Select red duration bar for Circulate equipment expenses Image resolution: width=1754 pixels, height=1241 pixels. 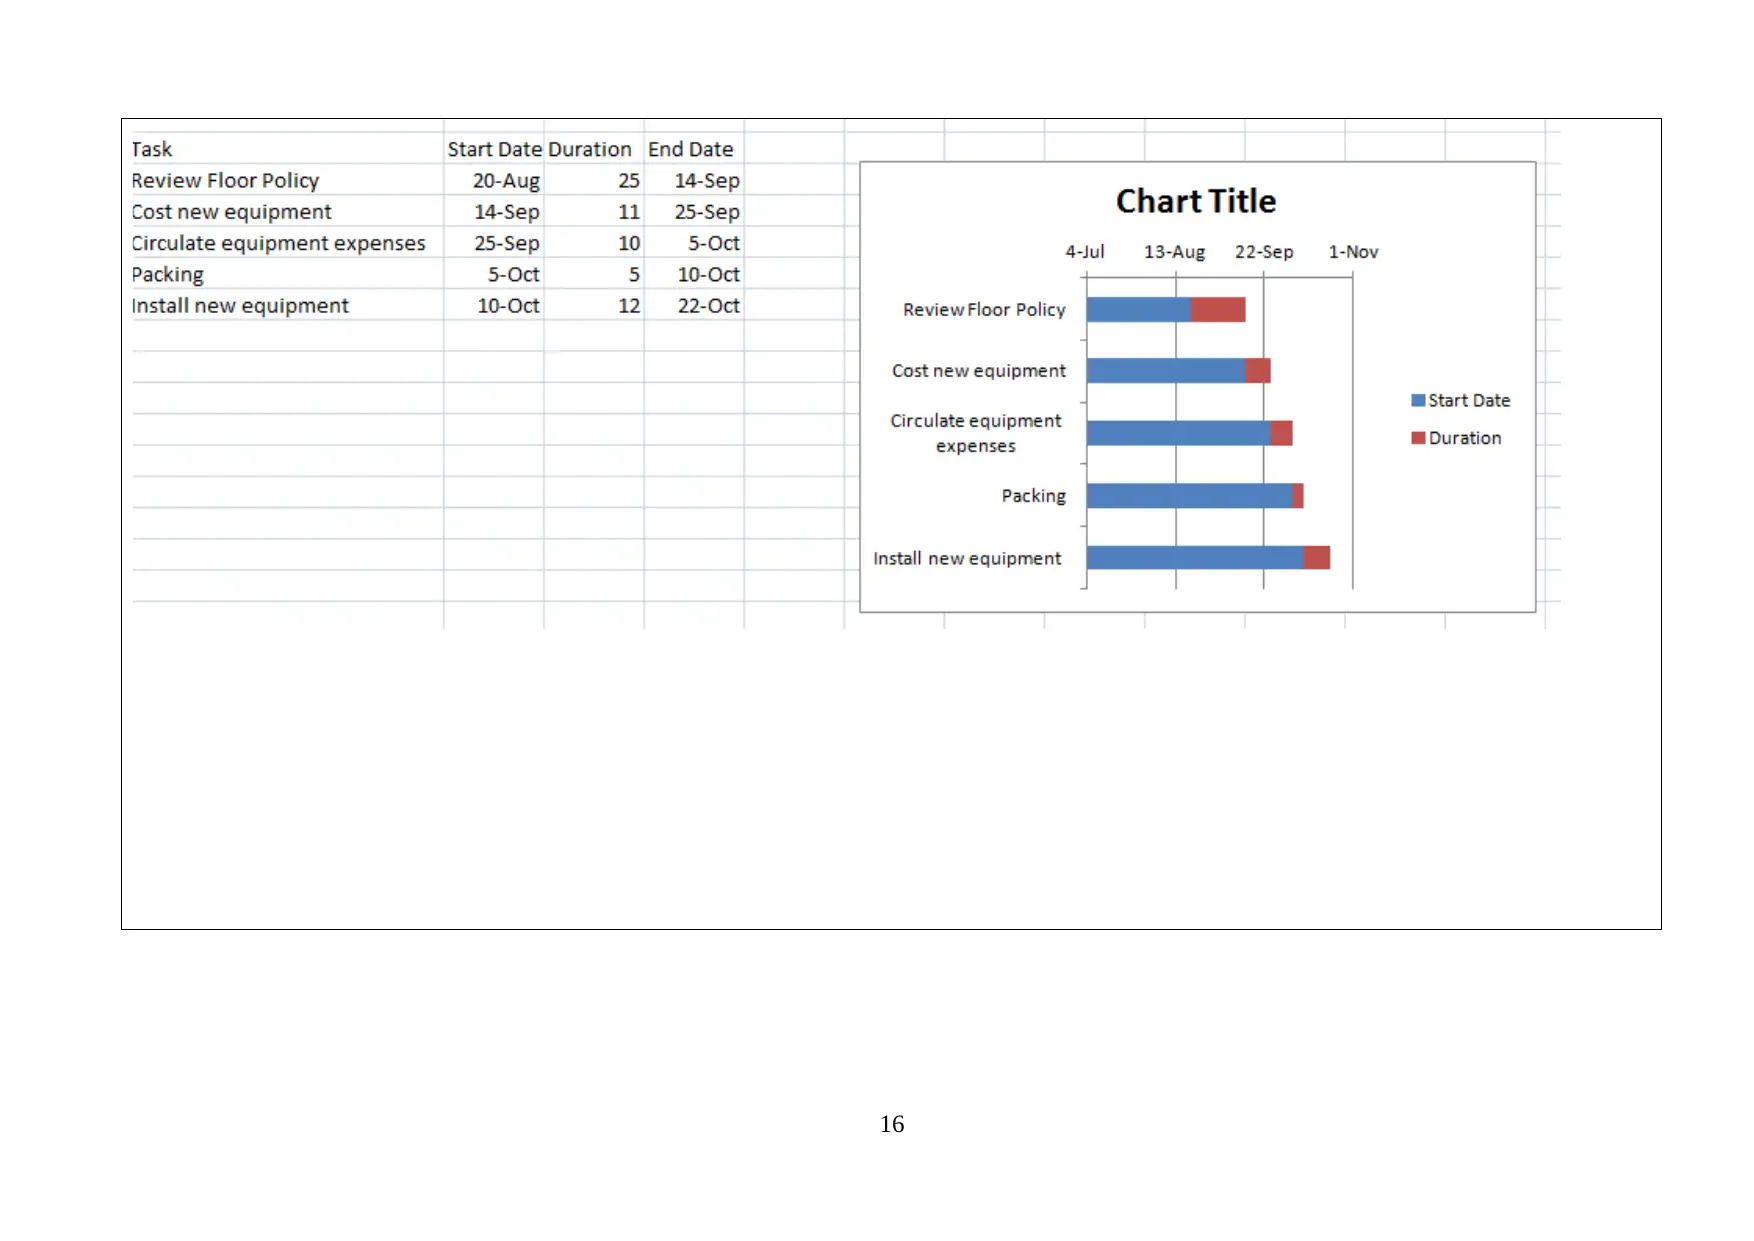pos(1282,433)
